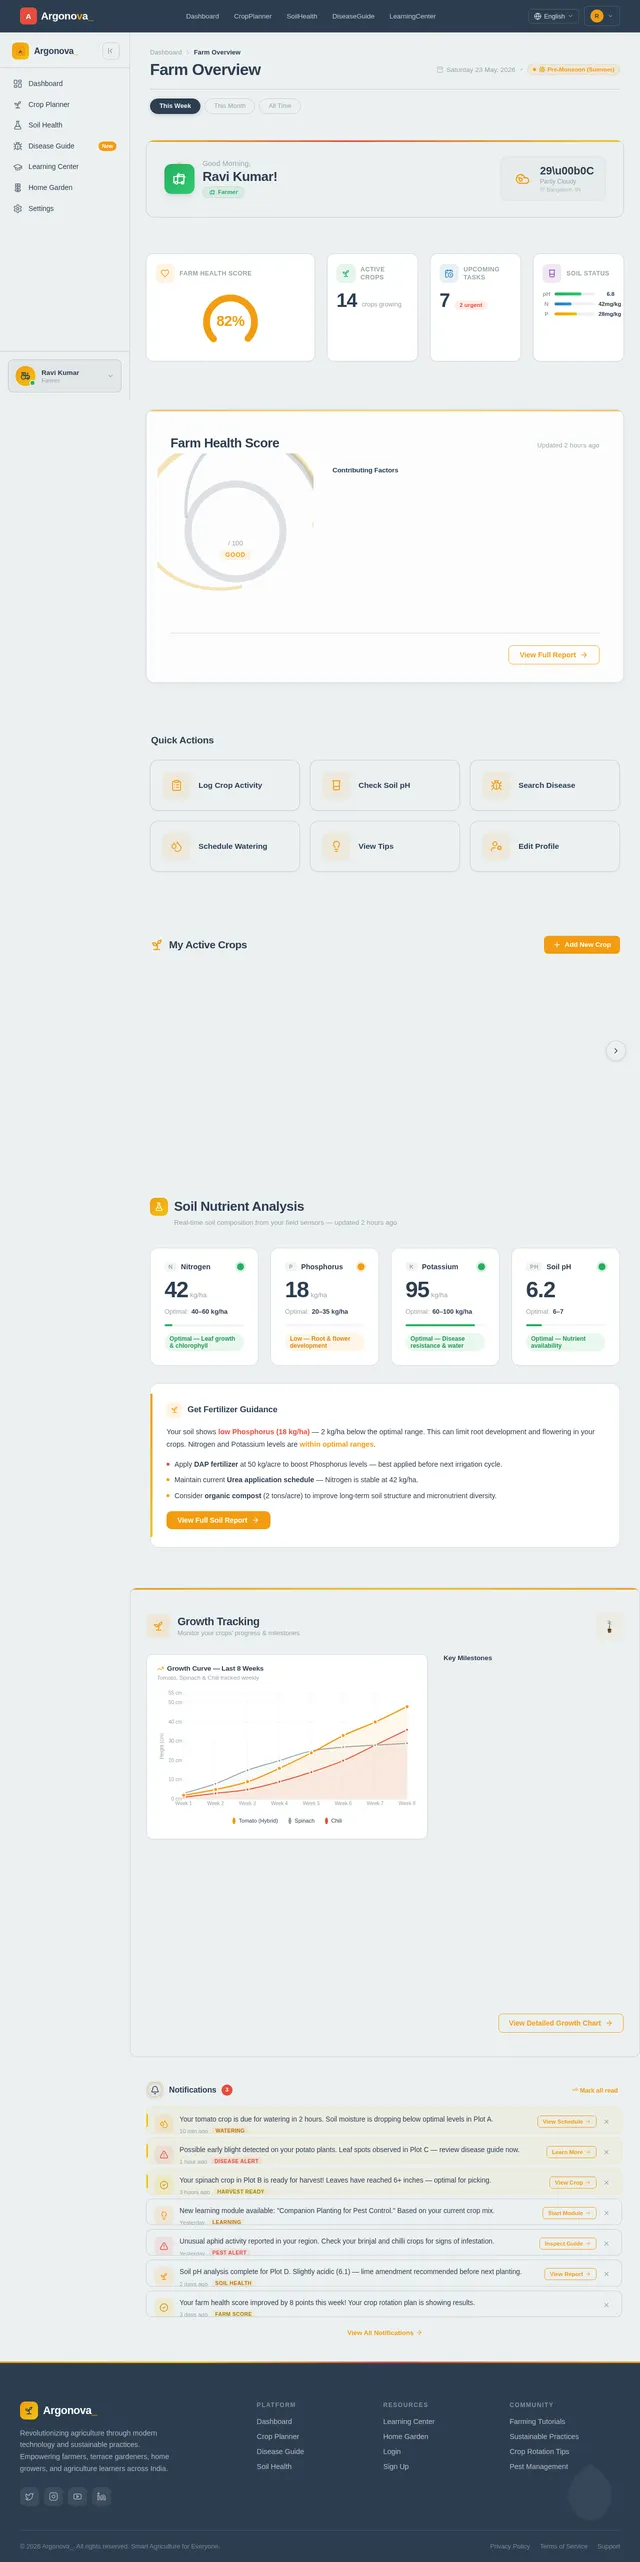Open the user avatar dropdown in top bar
The height and width of the screenshot is (2562, 640).
point(602,16)
